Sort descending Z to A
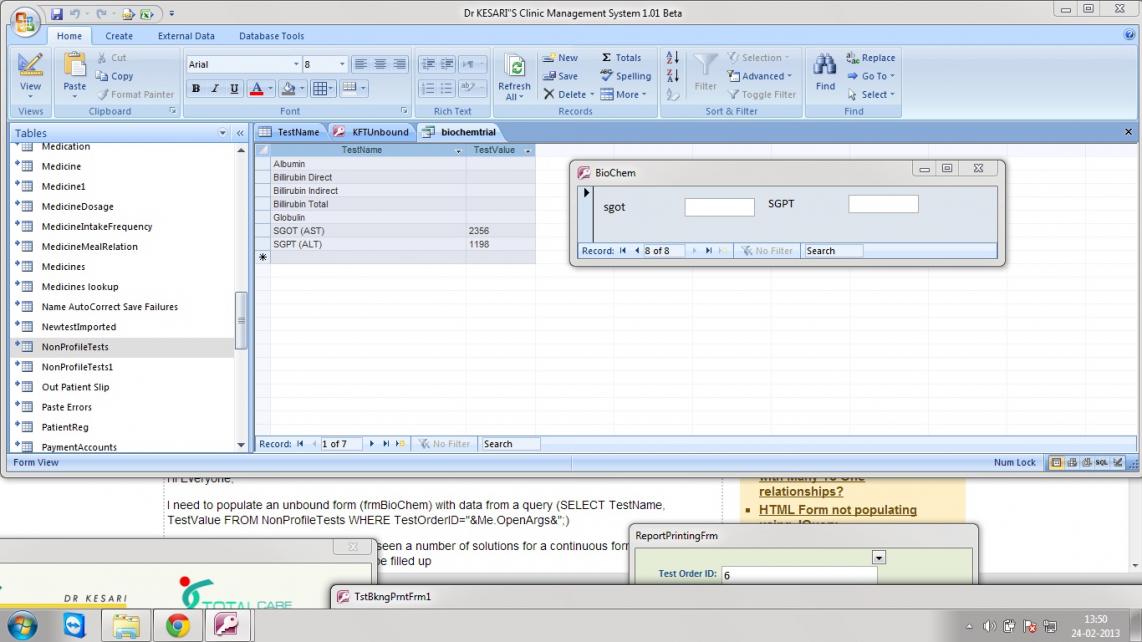1142x642 pixels. [x=672, y=76]
